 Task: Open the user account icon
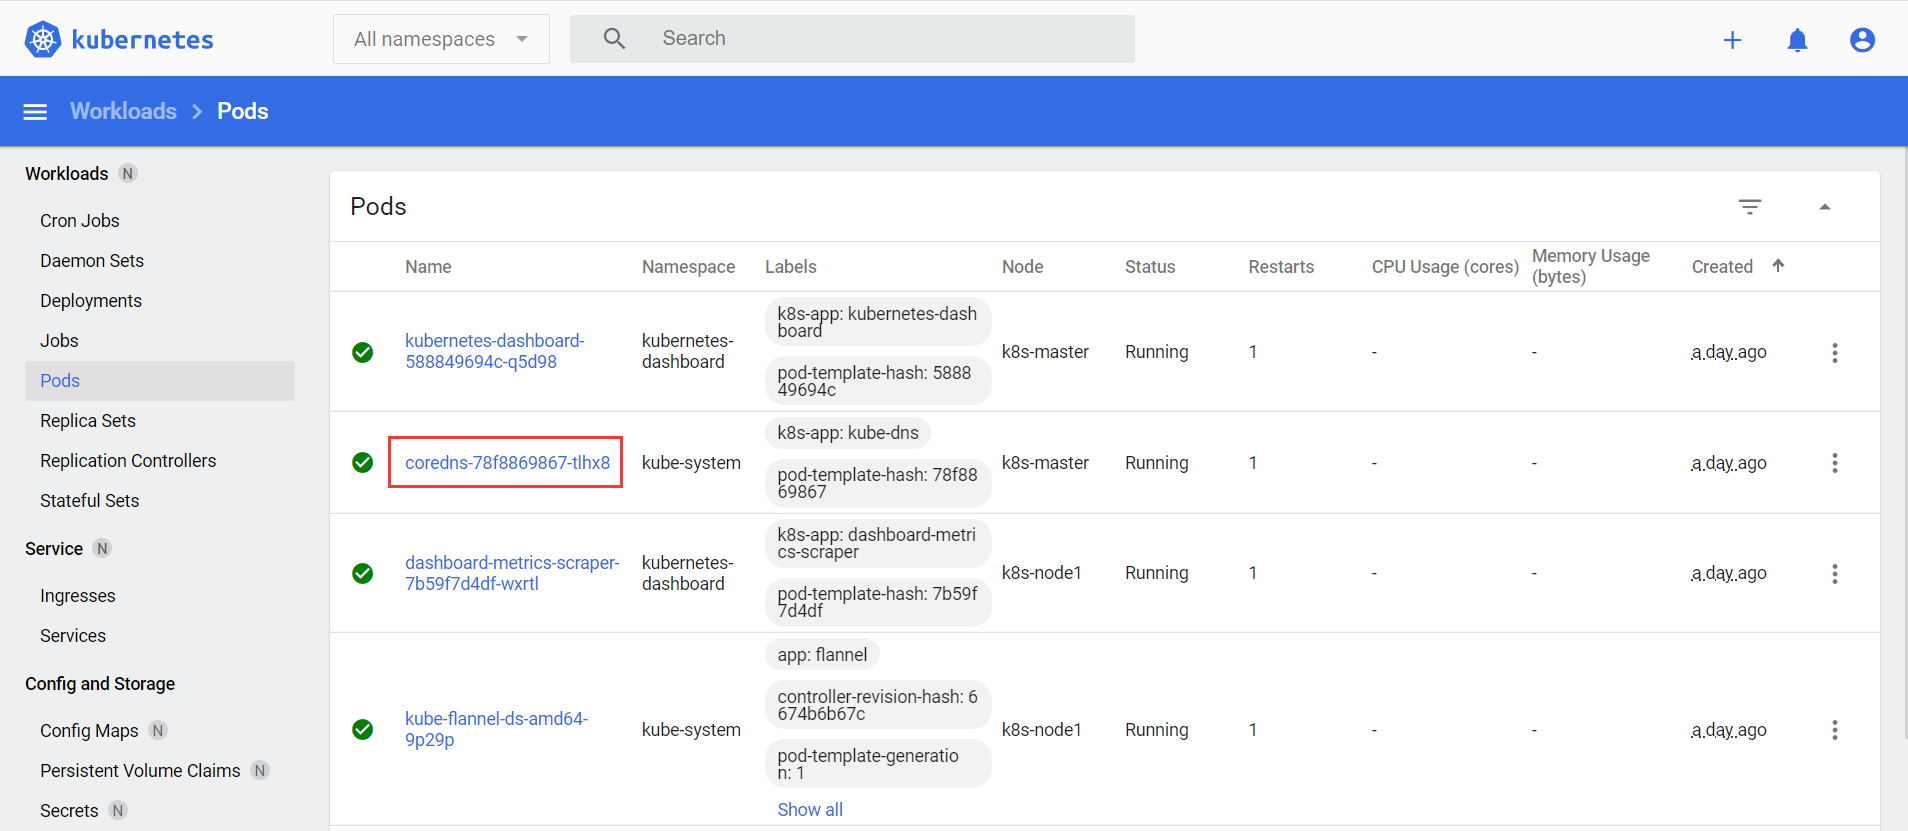[1862, 40]
